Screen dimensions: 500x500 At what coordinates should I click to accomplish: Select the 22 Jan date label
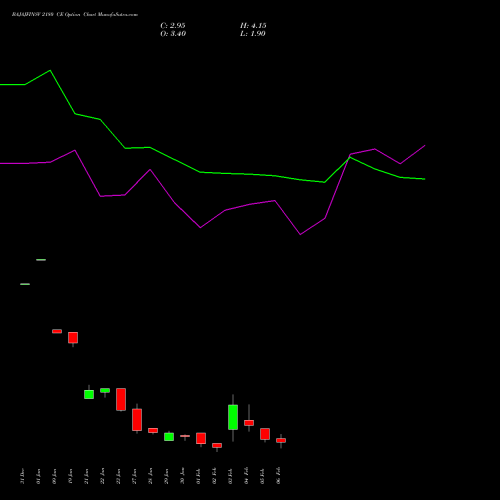pos(102,476)
